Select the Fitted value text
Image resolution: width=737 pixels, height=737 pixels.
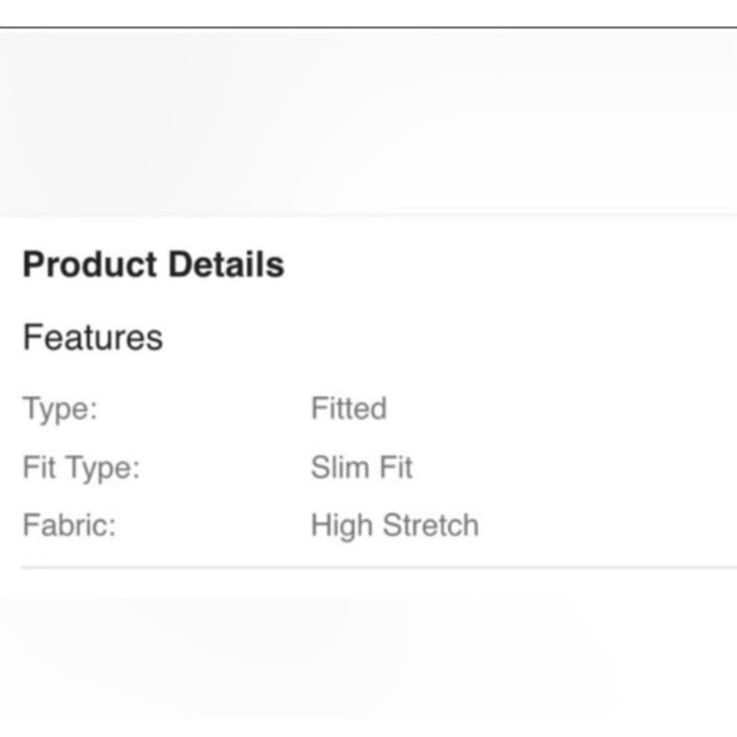[349, 408]
